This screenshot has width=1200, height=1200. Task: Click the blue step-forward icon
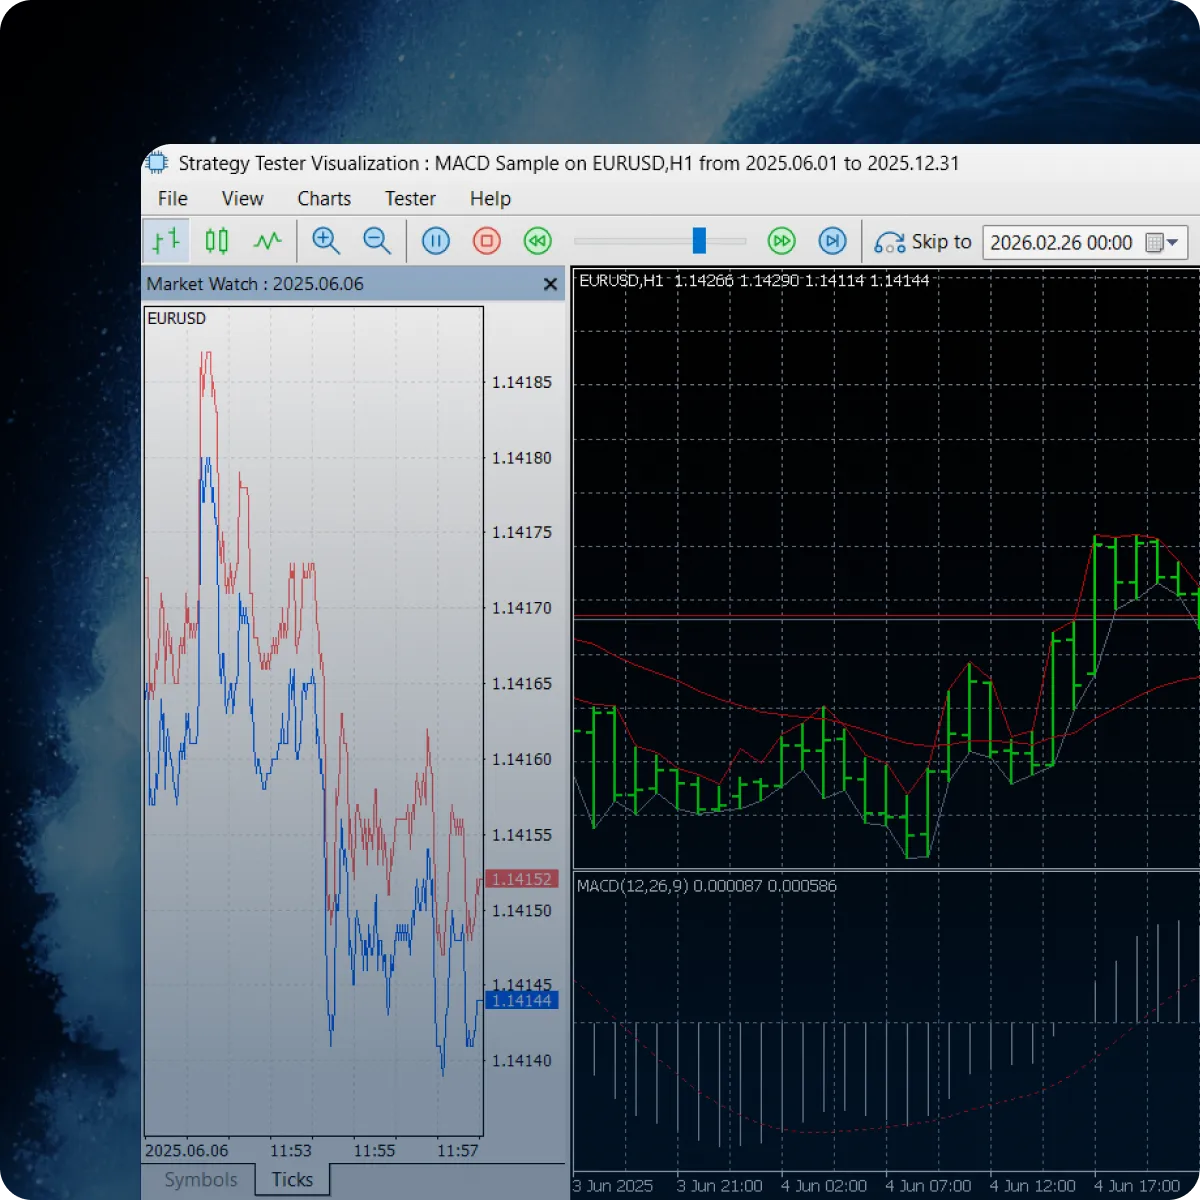tap(832, 241)
